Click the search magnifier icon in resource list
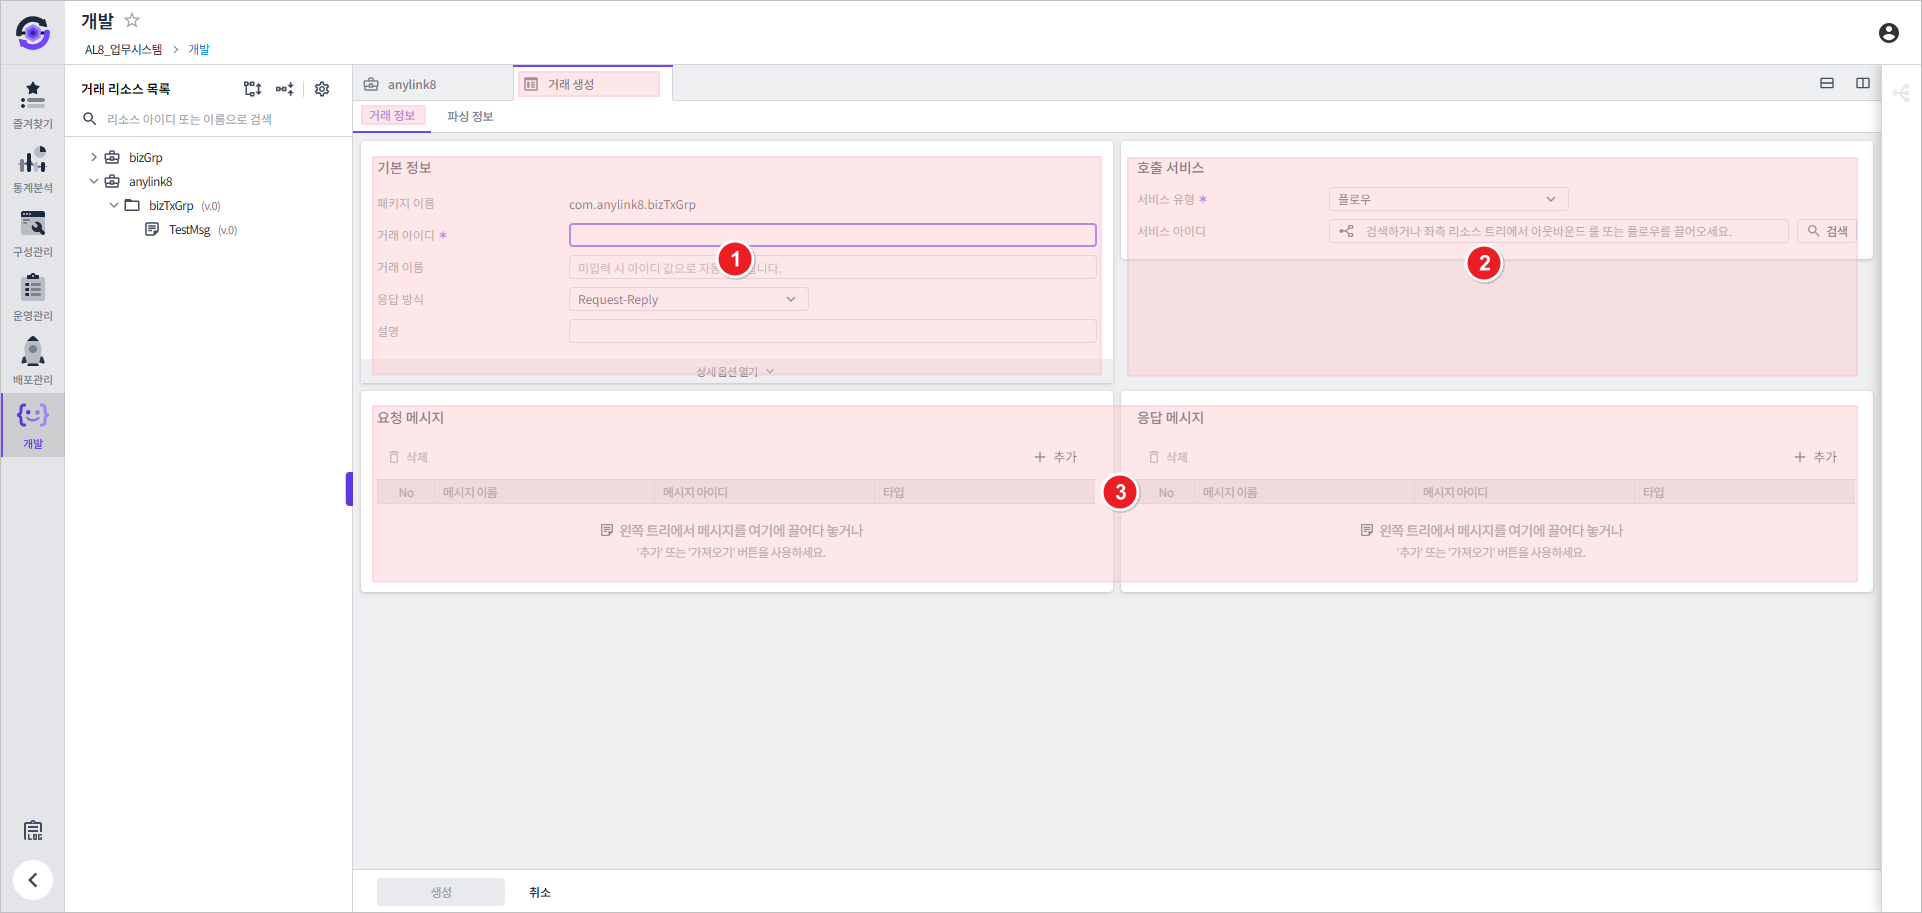 point(90,119)
